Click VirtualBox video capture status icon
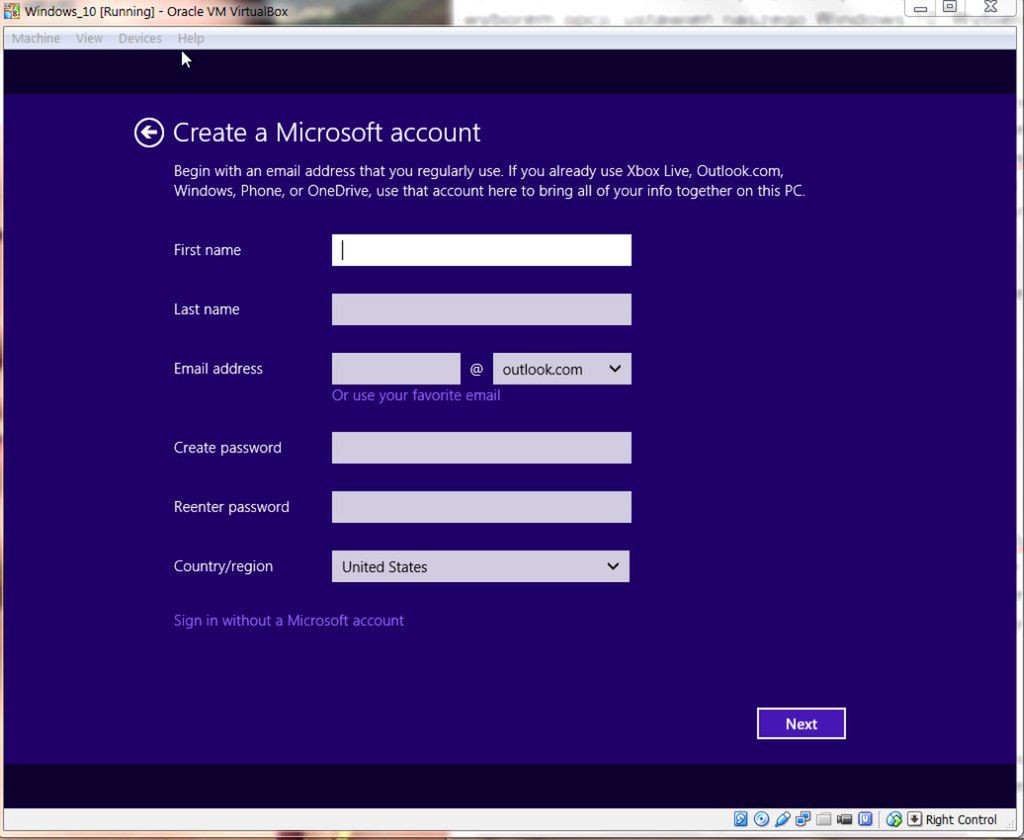 [844, 819]
